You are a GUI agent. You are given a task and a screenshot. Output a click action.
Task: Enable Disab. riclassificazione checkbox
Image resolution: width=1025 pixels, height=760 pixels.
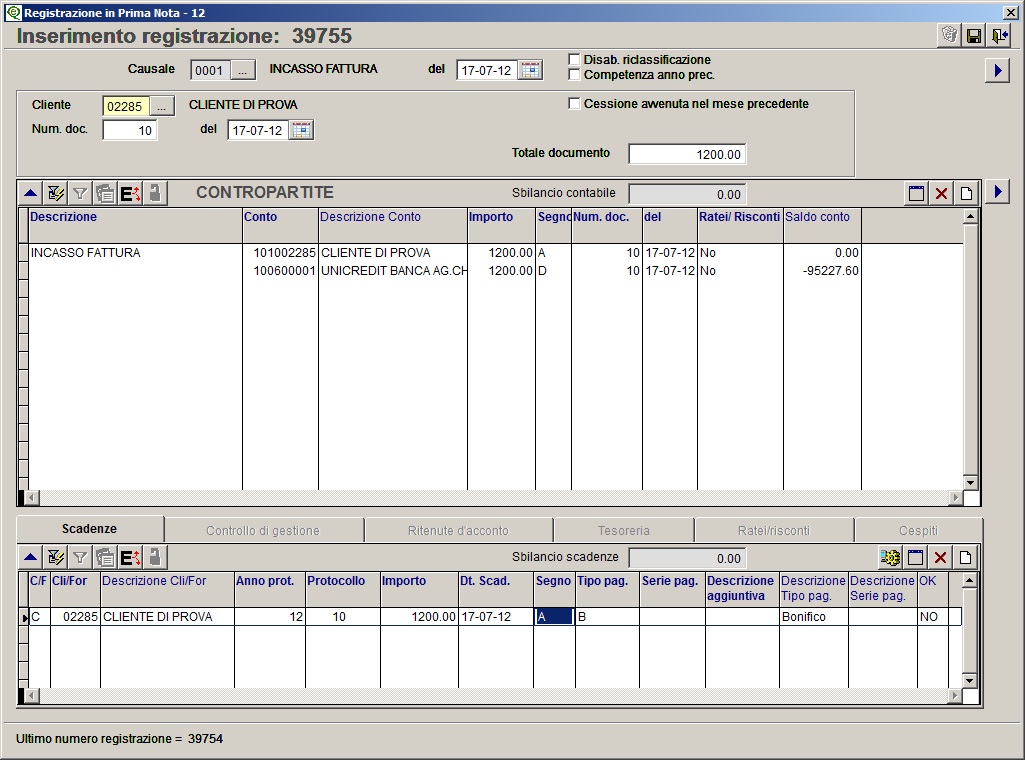[574, 59]
